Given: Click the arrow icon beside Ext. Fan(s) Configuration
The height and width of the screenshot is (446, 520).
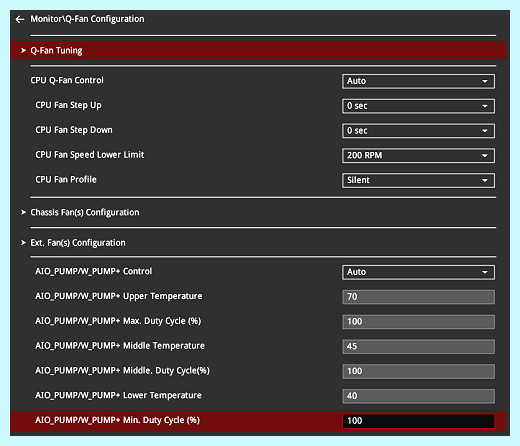Looking at the screenshot, I should (x=23, y=243).
